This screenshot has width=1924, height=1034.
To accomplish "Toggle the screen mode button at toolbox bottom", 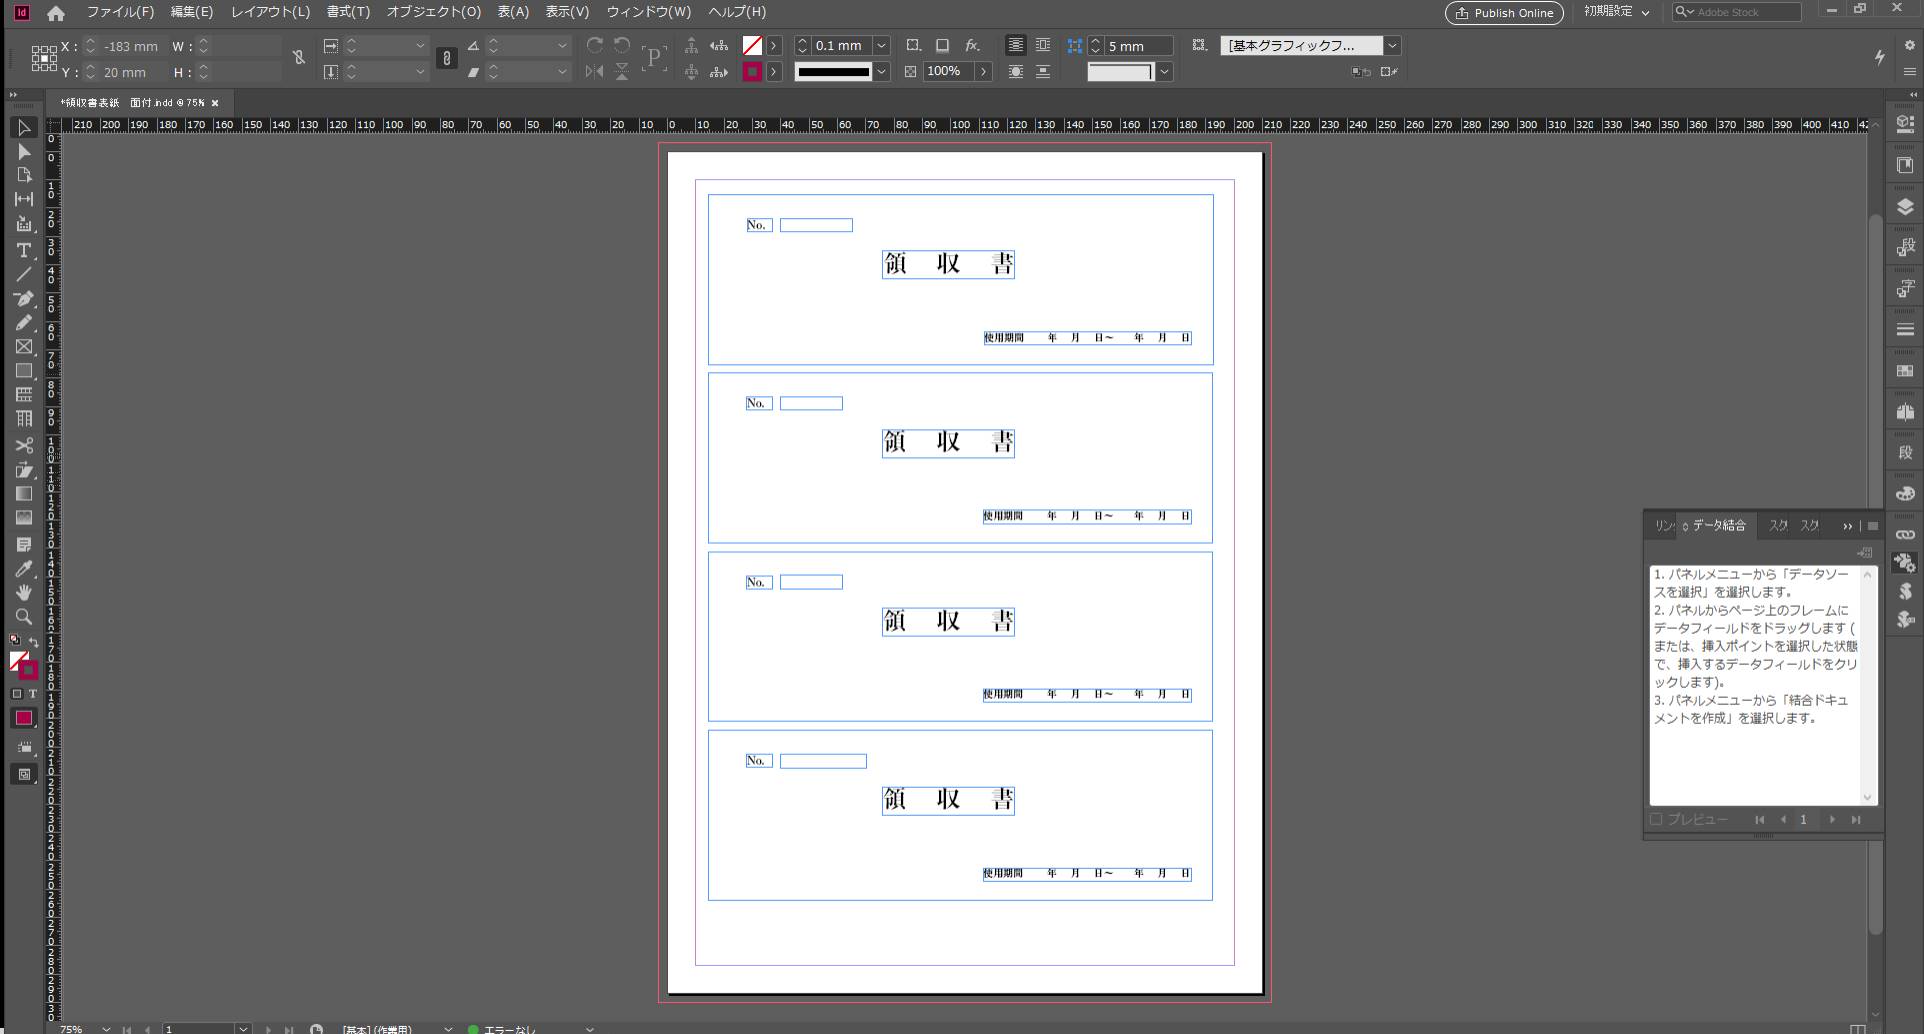I will coord(24,774).
